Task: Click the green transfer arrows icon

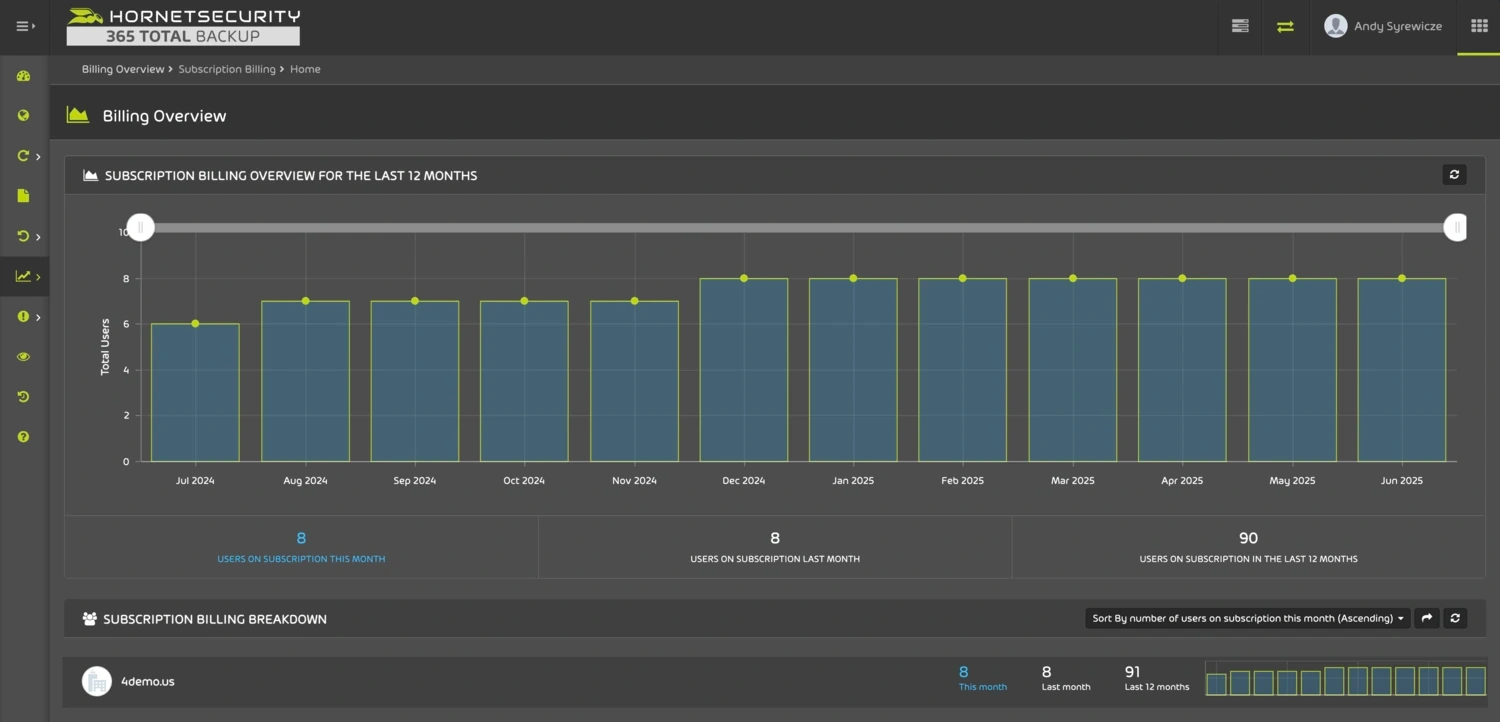Action: coord(1286,27)
